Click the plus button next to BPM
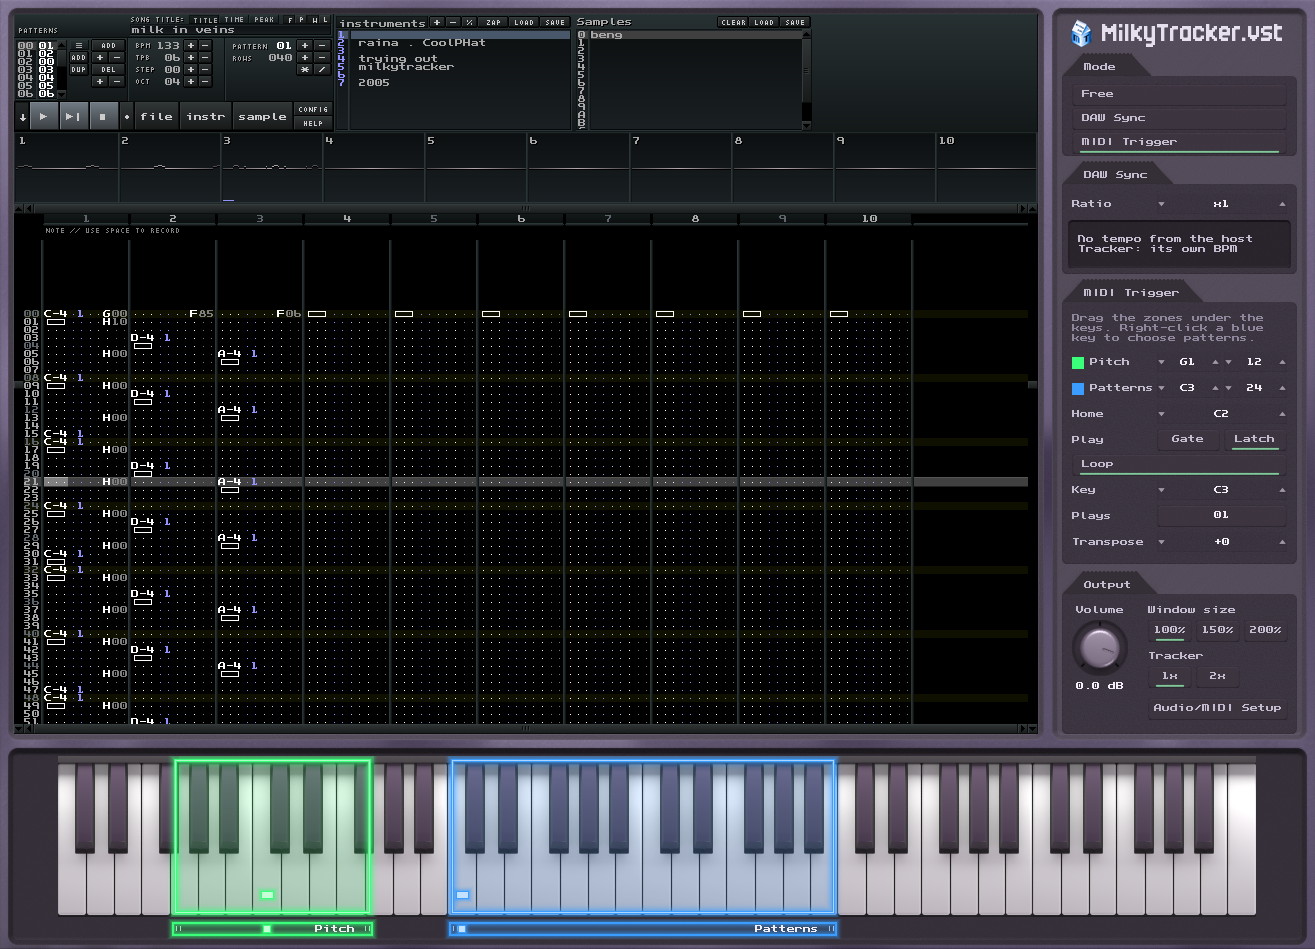The width and height of the screenshot is (1315, 949). tap(191, 45)
